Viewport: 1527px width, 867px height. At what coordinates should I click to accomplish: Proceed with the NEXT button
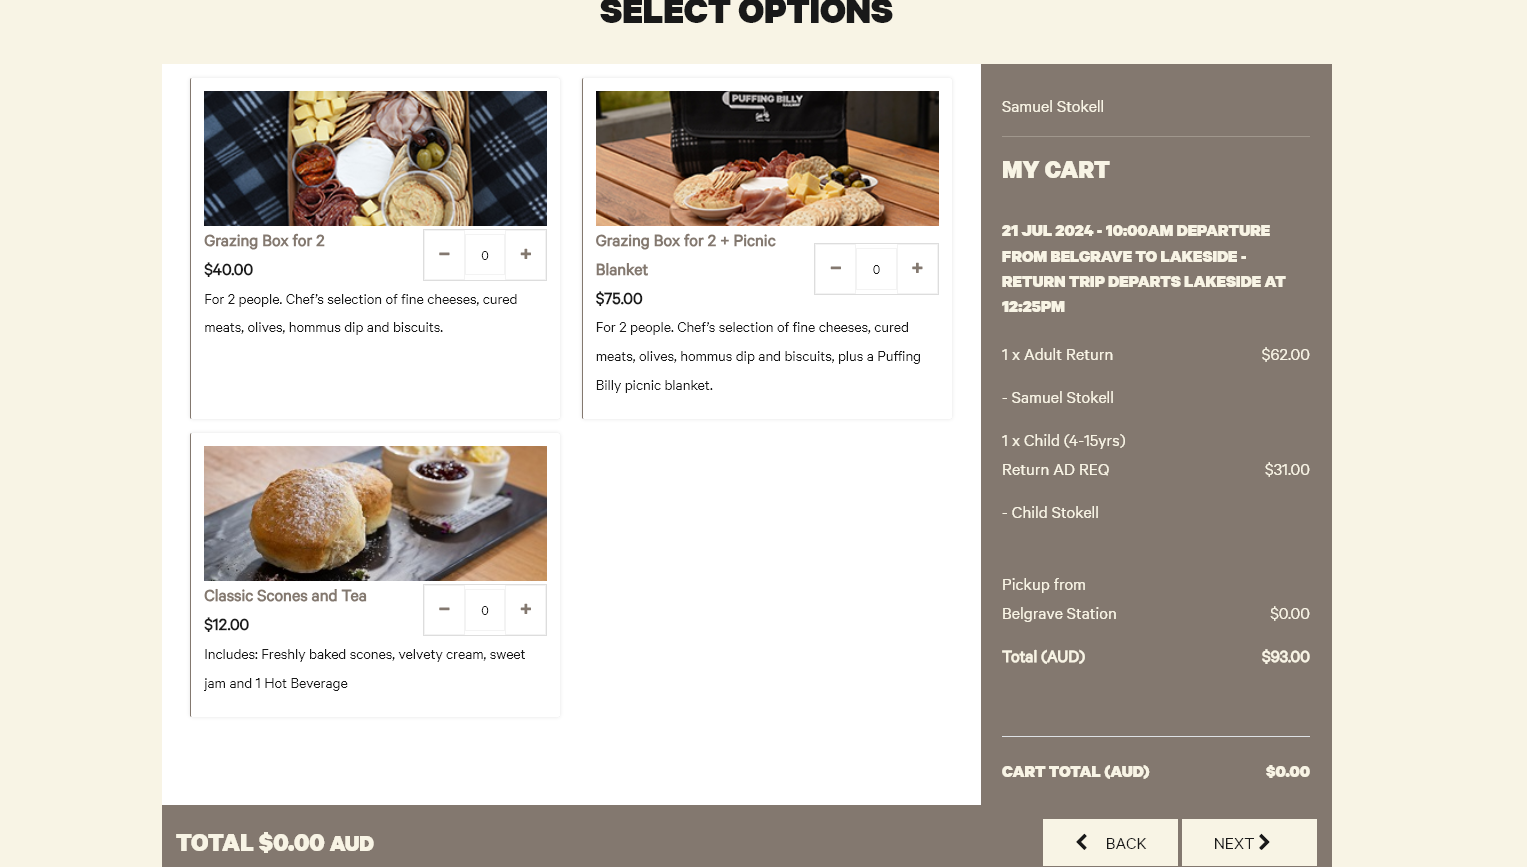pos(1249,843)
